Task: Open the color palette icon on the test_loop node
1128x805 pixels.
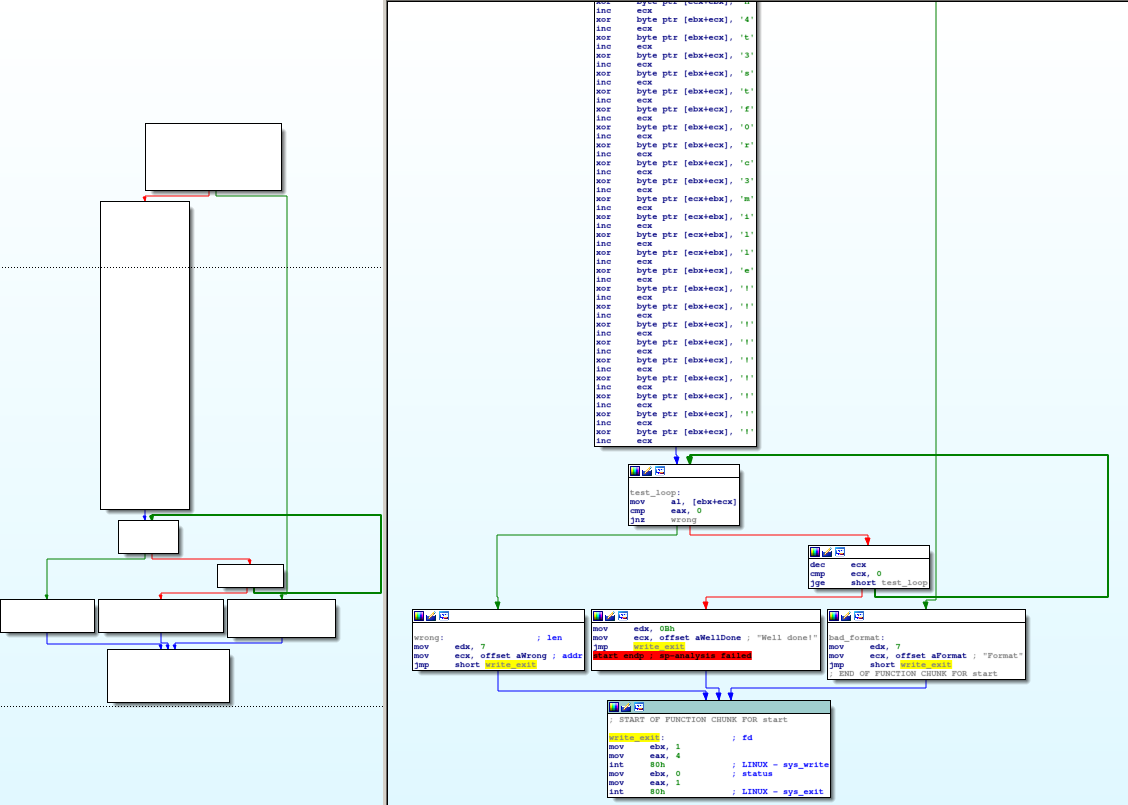Action: coord(635,471)
